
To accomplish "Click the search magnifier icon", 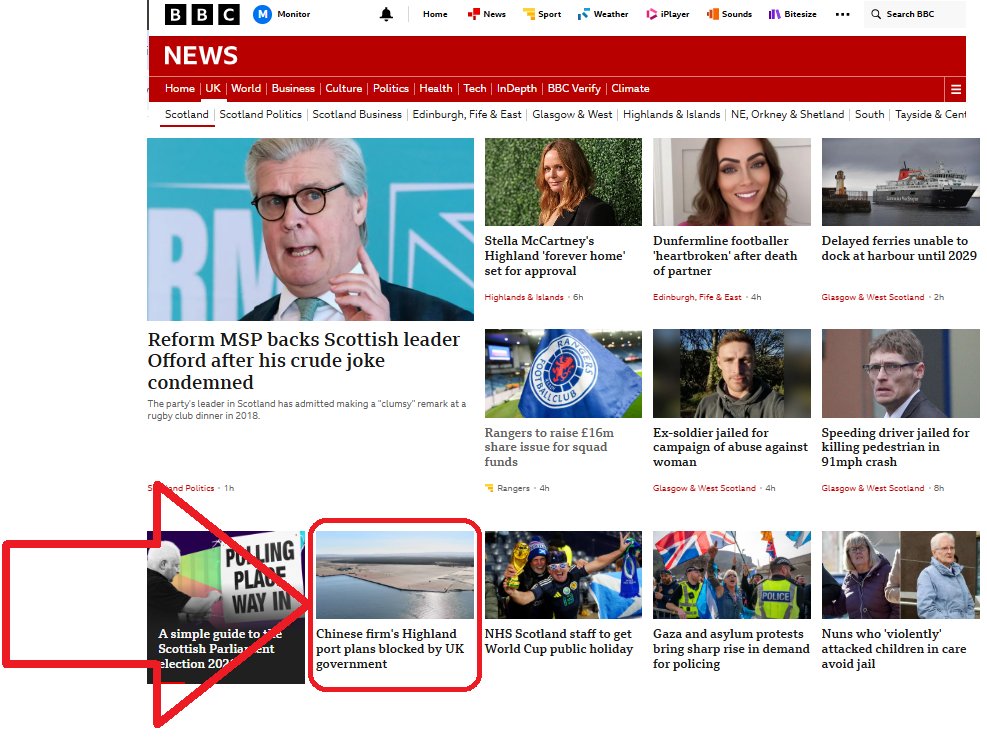I will pos(876,14).
